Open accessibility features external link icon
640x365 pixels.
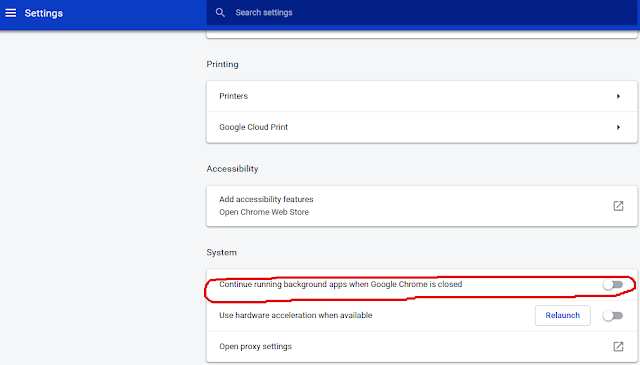(x=618, y=206)
